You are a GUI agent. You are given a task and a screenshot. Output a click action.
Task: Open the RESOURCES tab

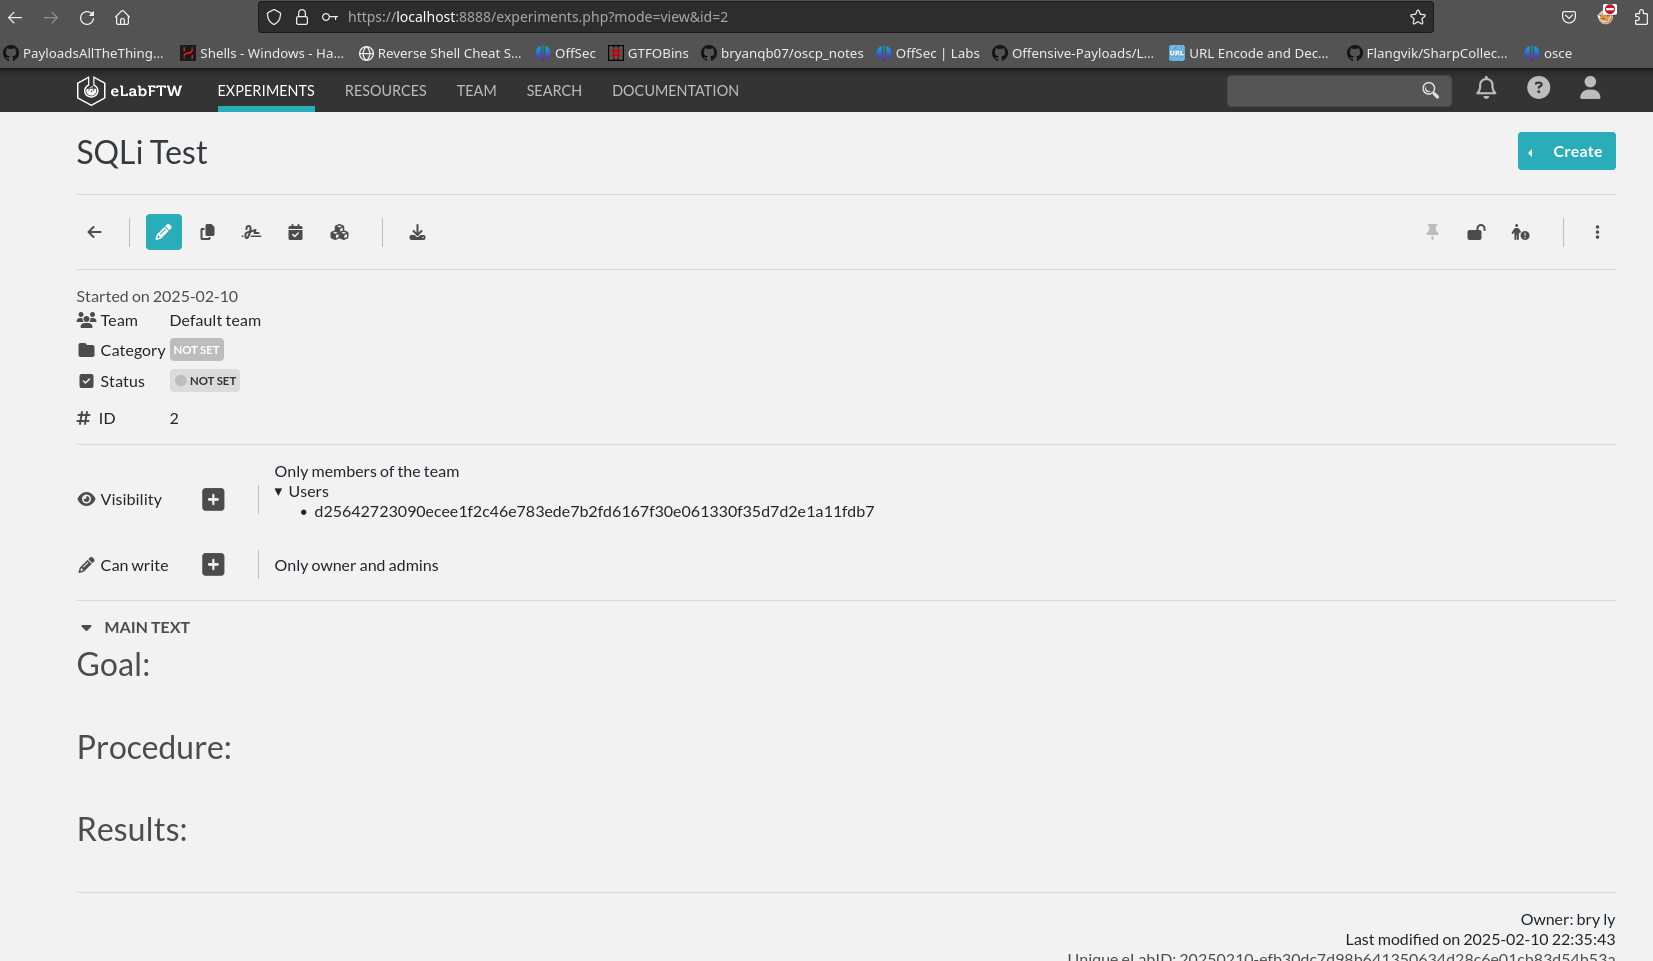386,90
